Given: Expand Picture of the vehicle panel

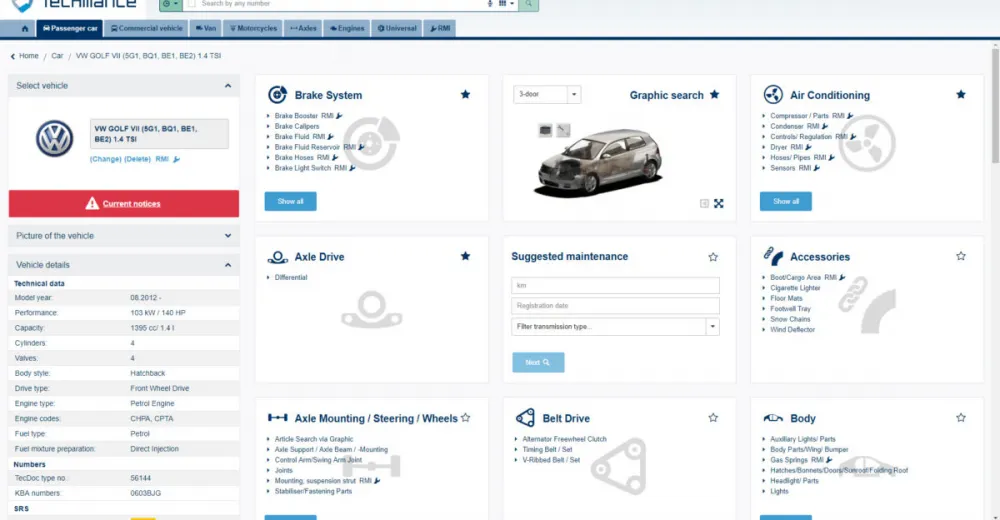Looking at the screenshot, I should click(228, 235).
